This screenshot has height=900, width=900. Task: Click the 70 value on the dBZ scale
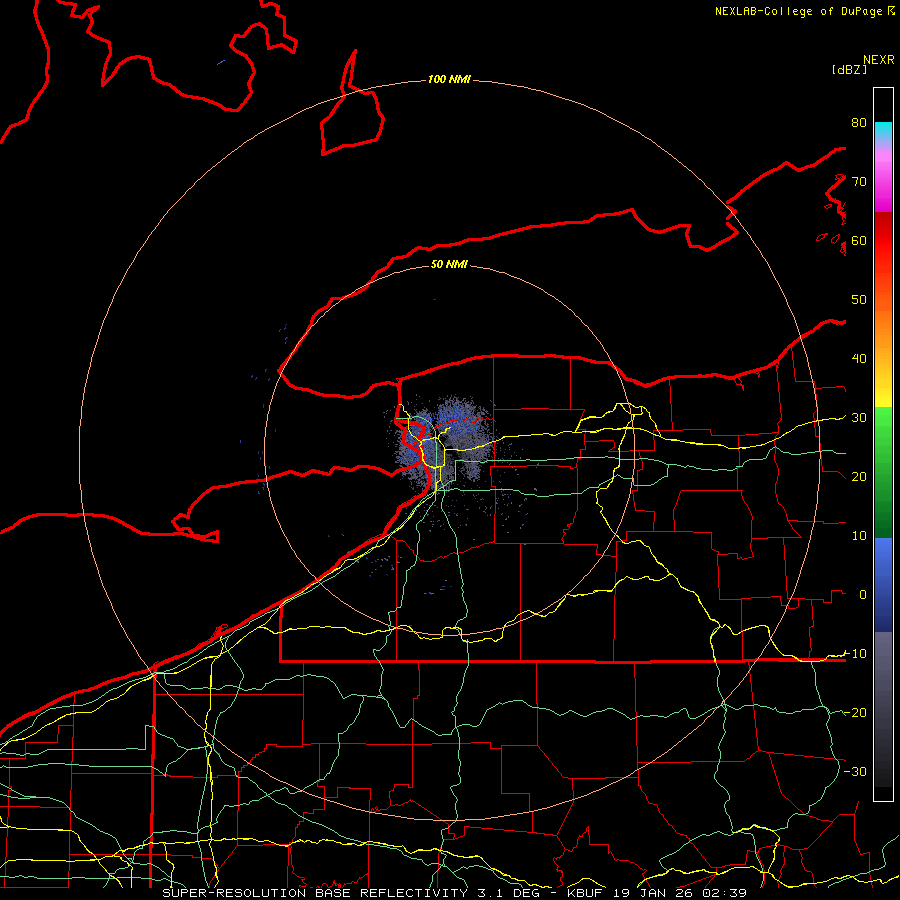tap(859, 181)
